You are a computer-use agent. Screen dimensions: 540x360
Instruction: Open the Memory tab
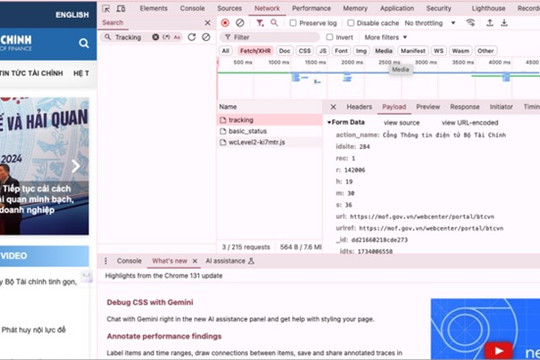(355, 8)
